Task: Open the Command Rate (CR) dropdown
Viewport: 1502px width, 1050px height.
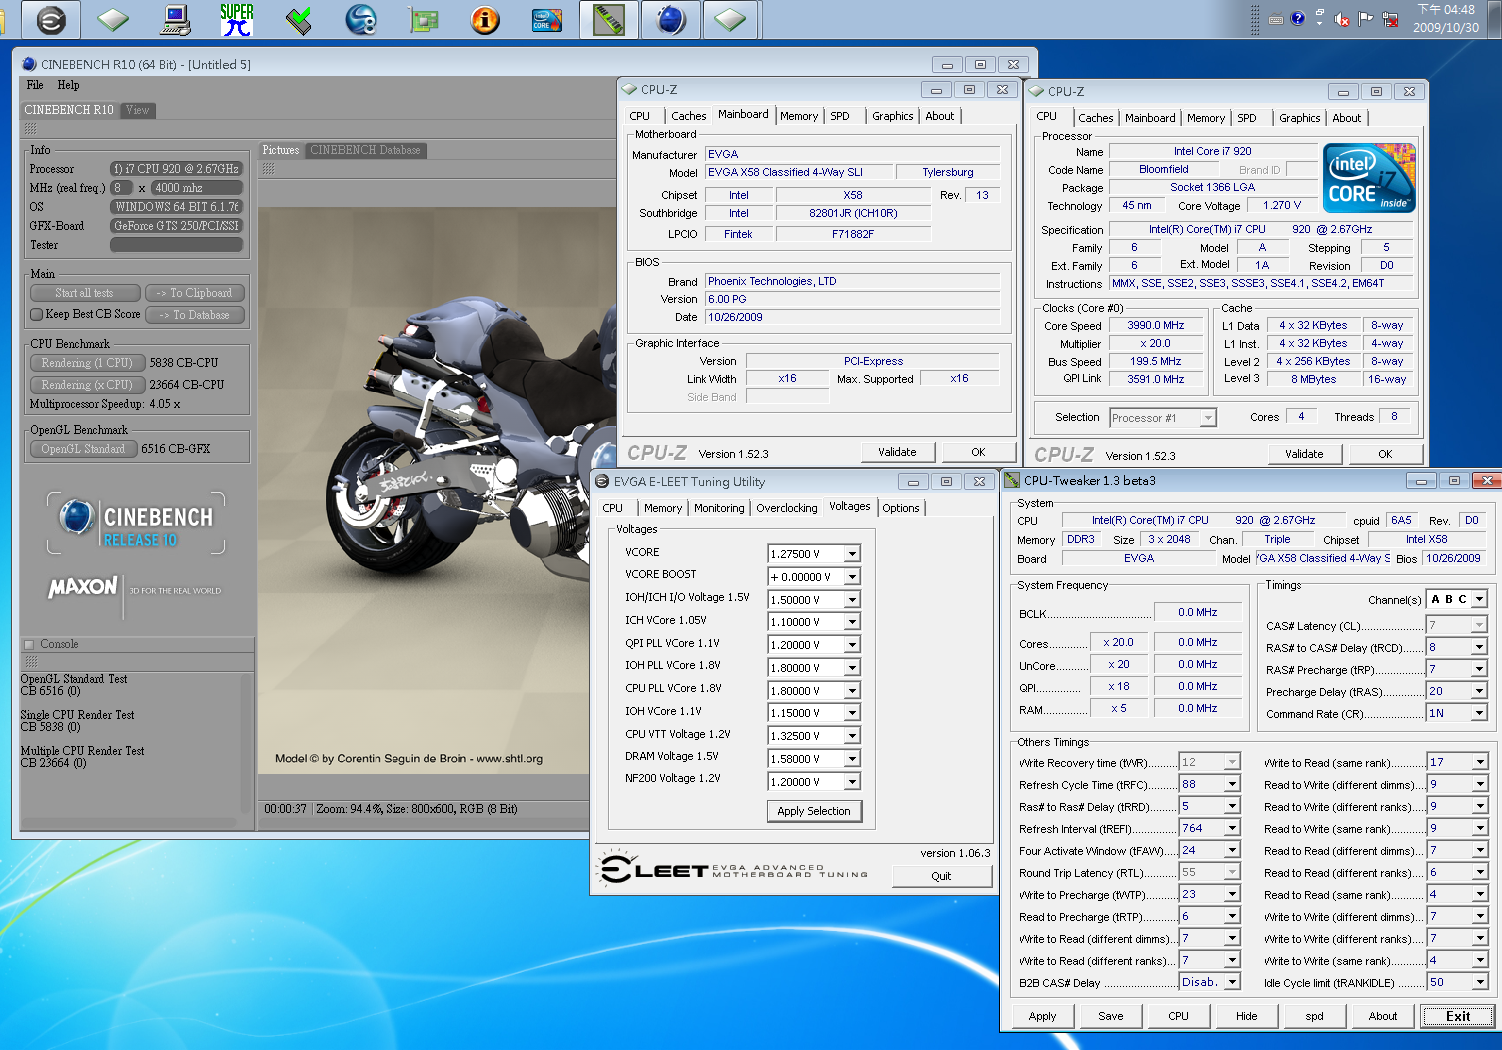Action: [x=1479, y=713]
